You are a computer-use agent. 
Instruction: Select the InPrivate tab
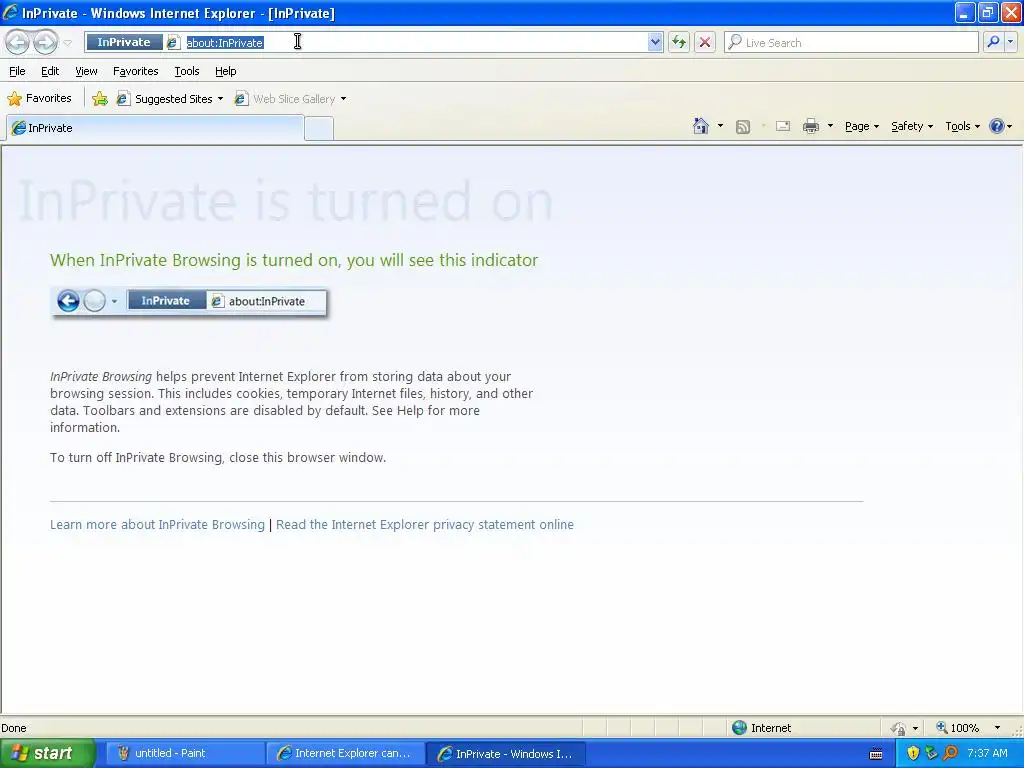pyautogui.click(x=155, y=128)
